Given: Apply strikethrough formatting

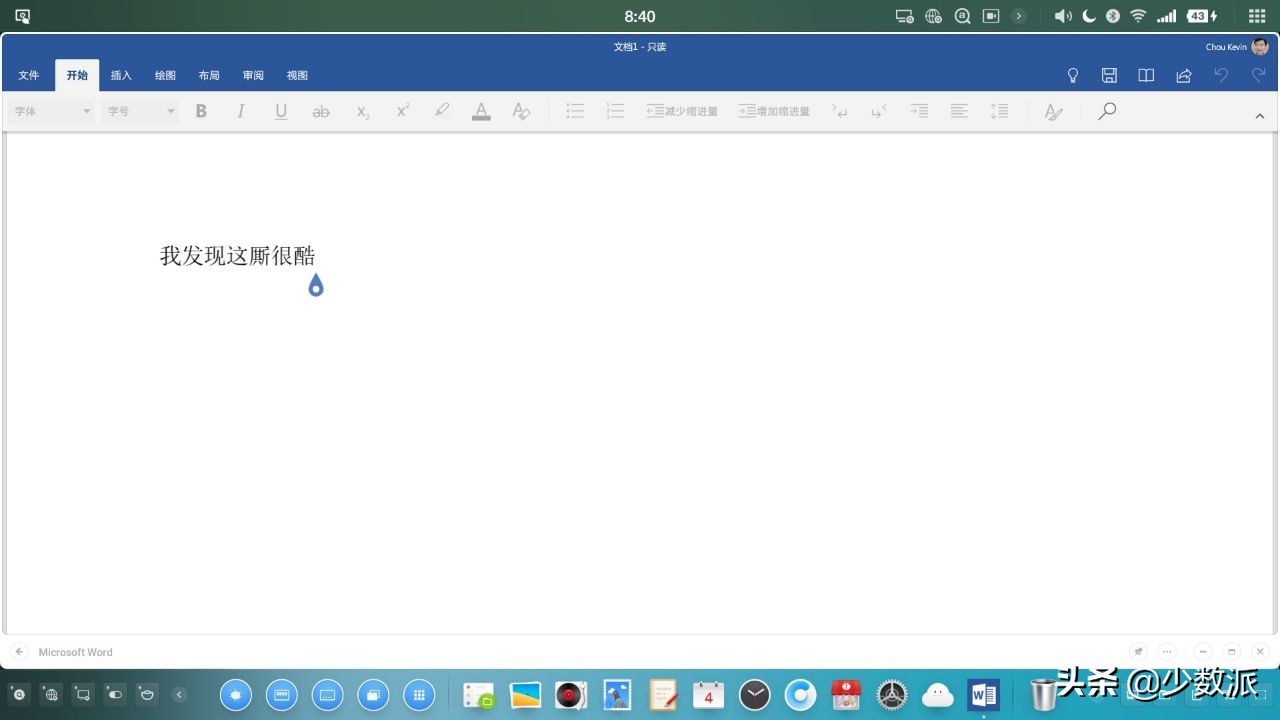Looking at the screenshot, I should click(321, 111).
